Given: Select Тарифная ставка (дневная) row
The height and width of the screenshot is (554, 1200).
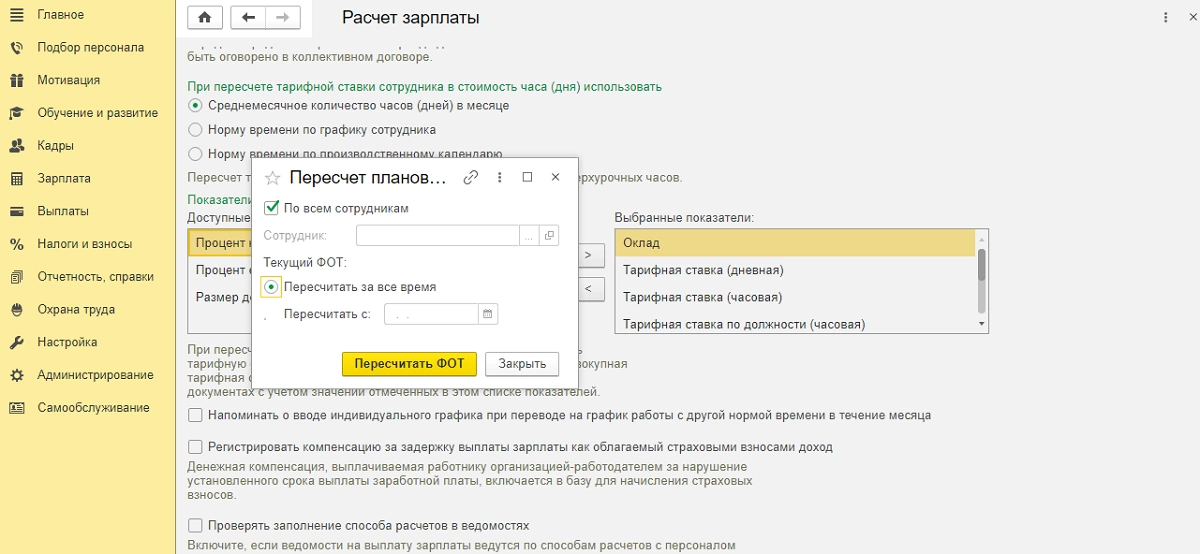Looking at the screenshot, I should 795,270.
